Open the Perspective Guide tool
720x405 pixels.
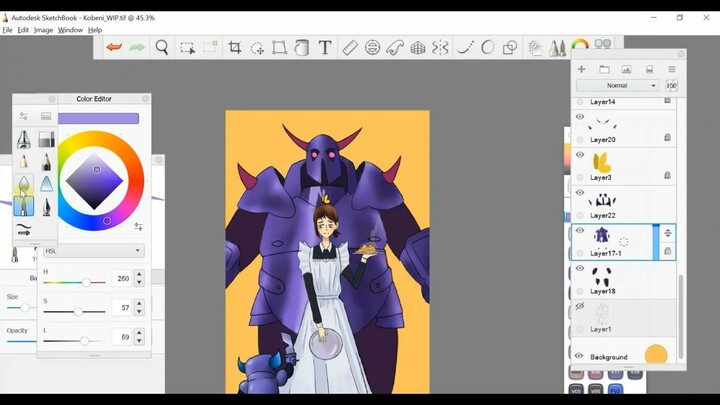[x=417, y=47]
